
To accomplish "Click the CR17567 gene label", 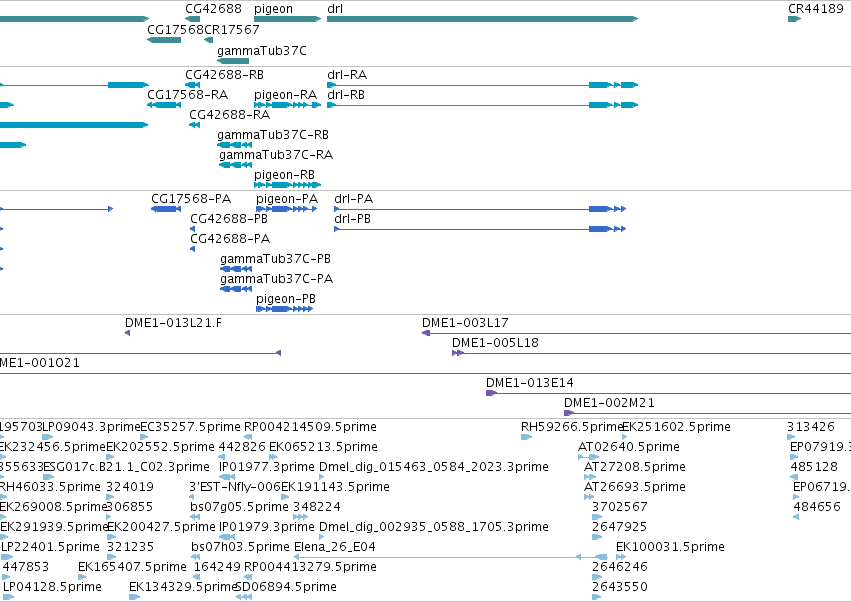I will (x=232, y=29).
